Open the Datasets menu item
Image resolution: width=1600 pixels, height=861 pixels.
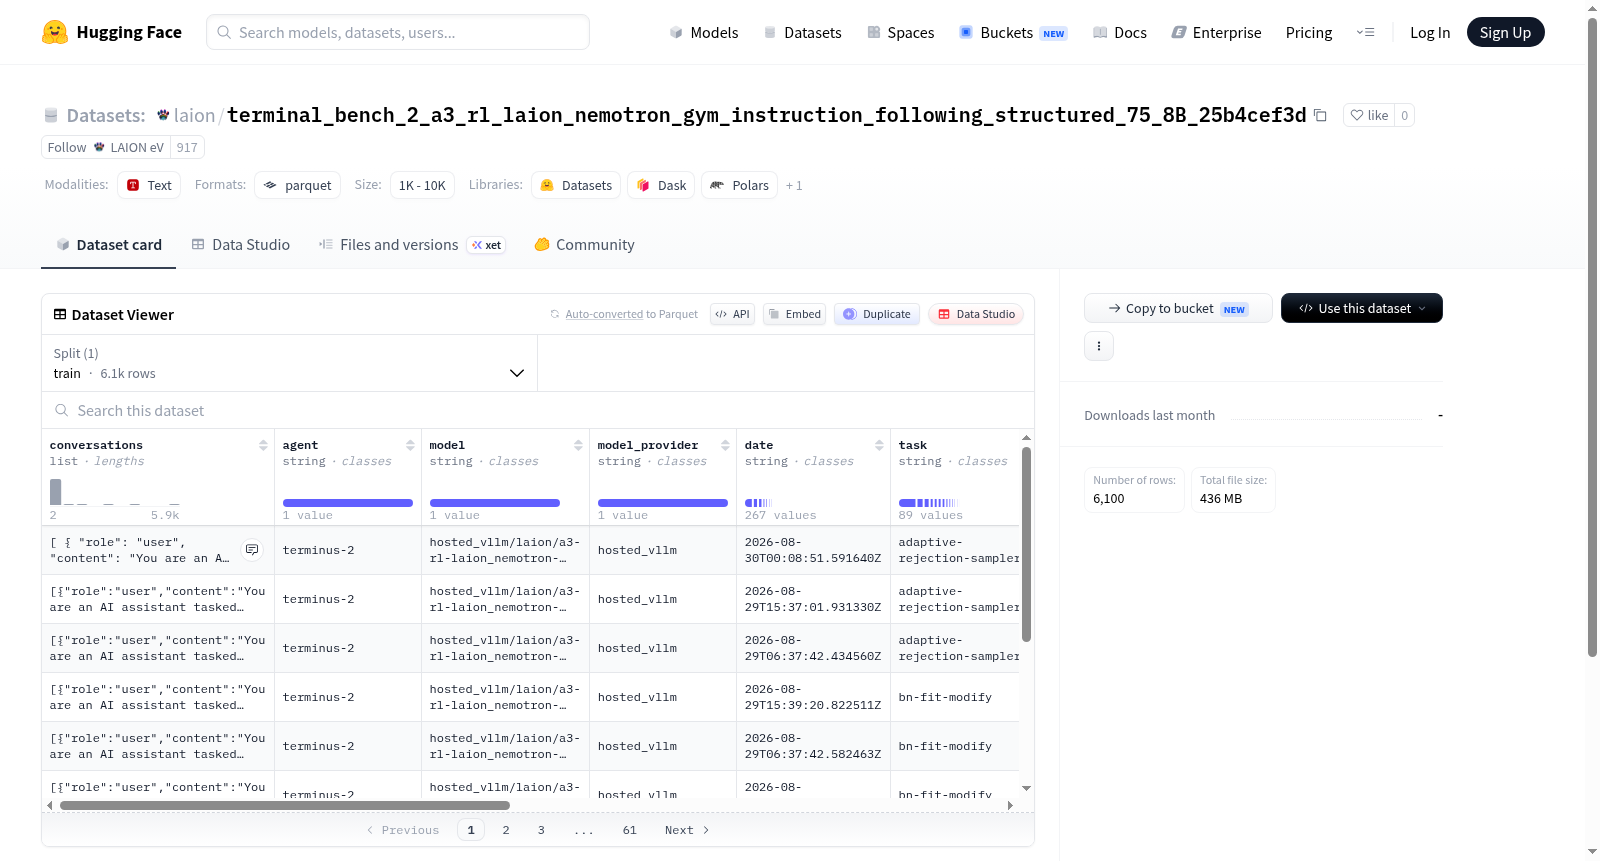tap(803, 32)
